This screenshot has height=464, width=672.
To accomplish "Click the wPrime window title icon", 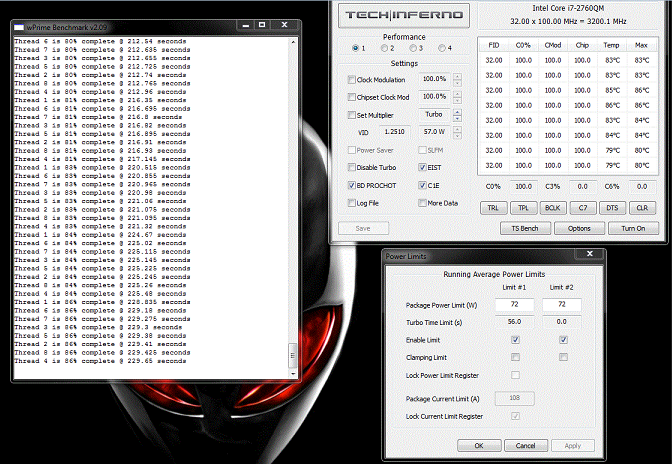I will 19,28.
